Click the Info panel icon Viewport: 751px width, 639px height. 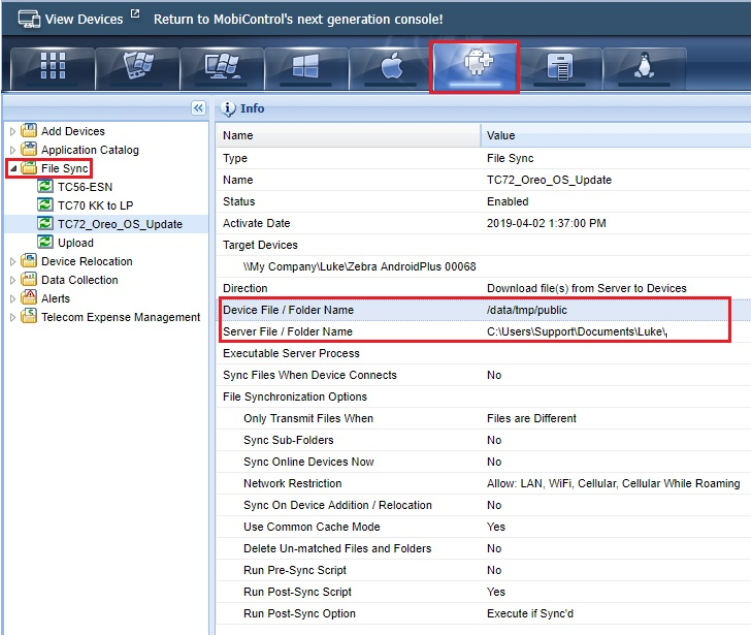pyautogui.click(x=228, y=109)
